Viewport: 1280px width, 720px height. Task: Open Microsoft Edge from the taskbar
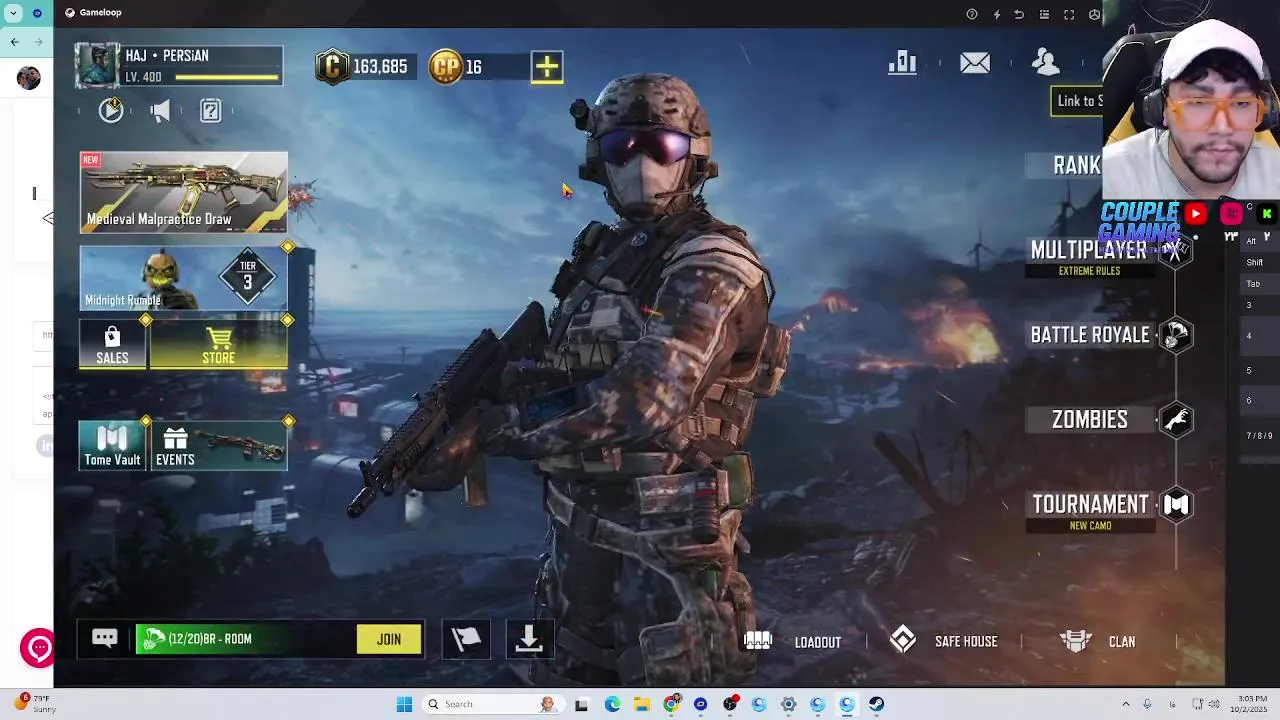tap(612, 704)
